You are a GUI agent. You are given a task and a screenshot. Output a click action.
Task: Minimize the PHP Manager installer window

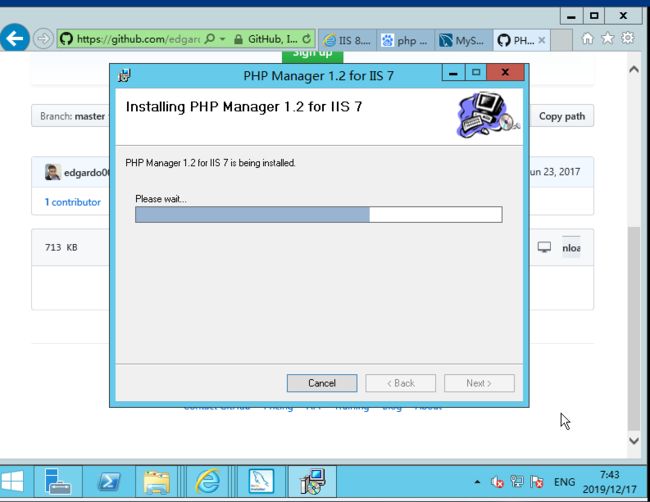click(453, 73)
